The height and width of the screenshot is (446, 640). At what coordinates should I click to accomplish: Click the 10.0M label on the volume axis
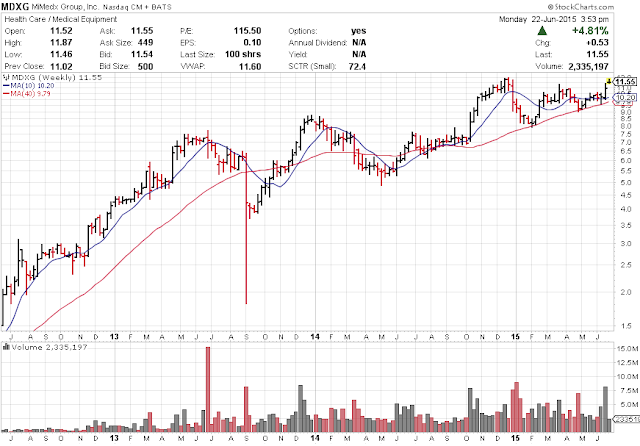(629, 376)
